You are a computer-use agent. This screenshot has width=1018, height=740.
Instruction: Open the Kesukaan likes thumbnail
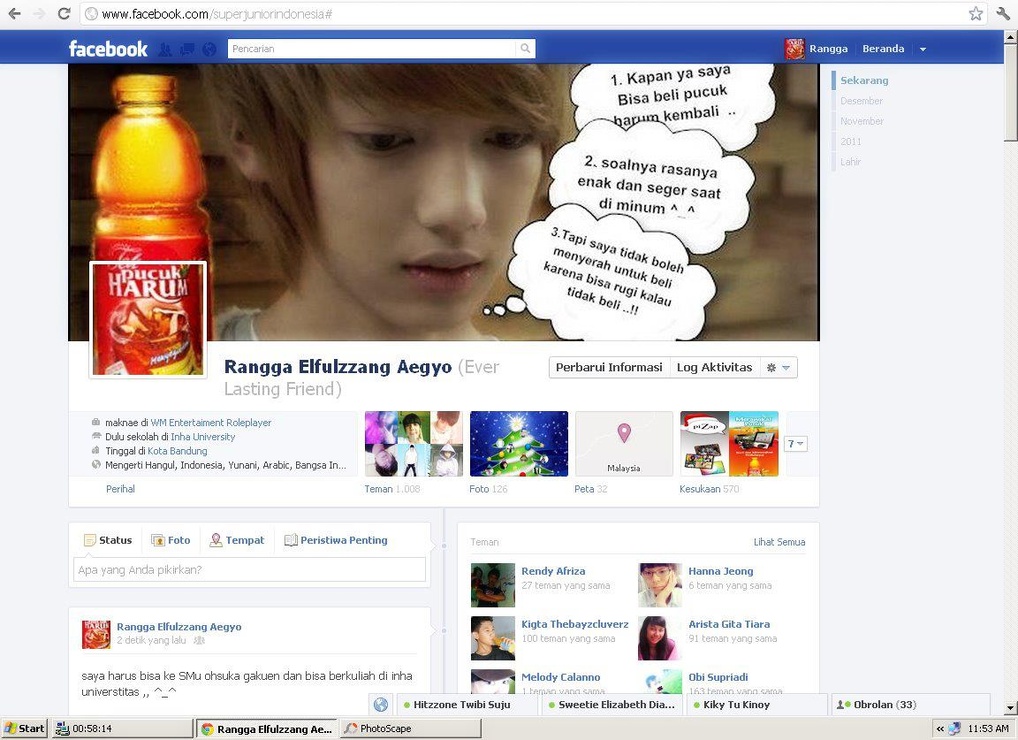coord(729,444)
